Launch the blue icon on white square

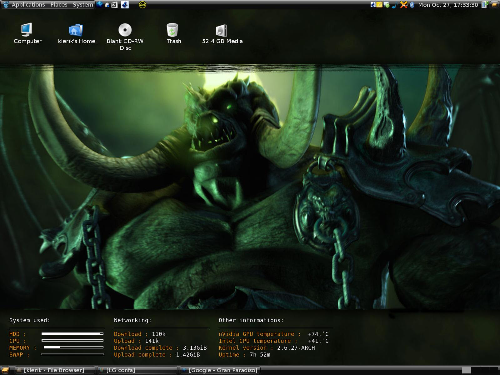coord(125,5)
